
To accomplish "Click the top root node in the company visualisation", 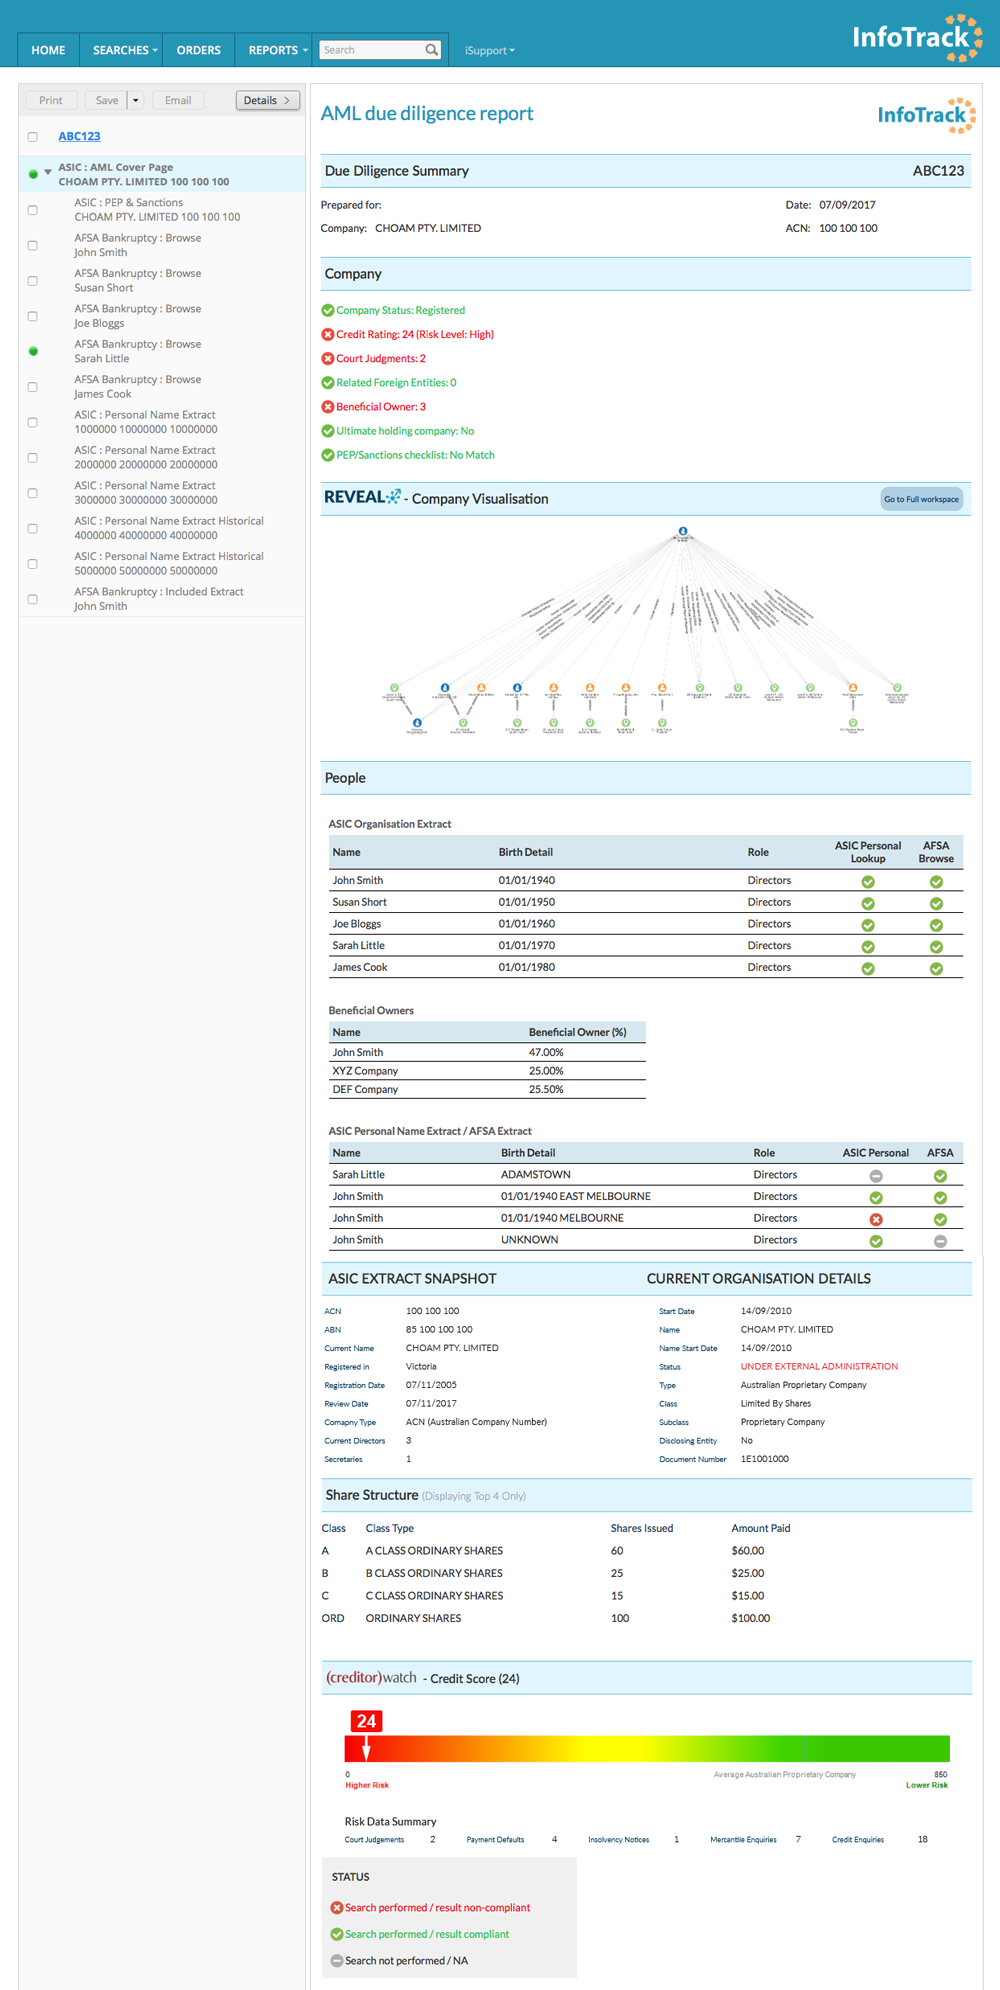I will click(x=683, y=532).
